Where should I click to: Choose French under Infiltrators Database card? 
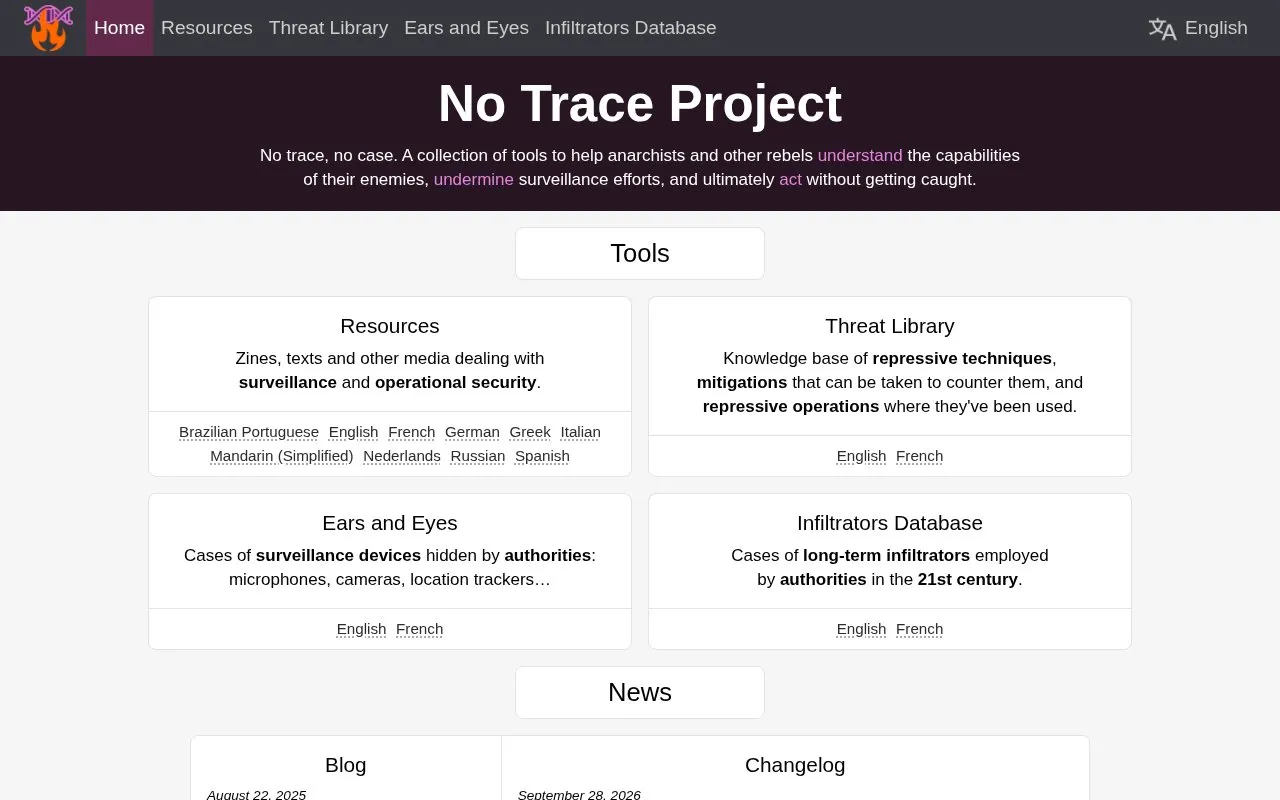[x=920, y=629]
